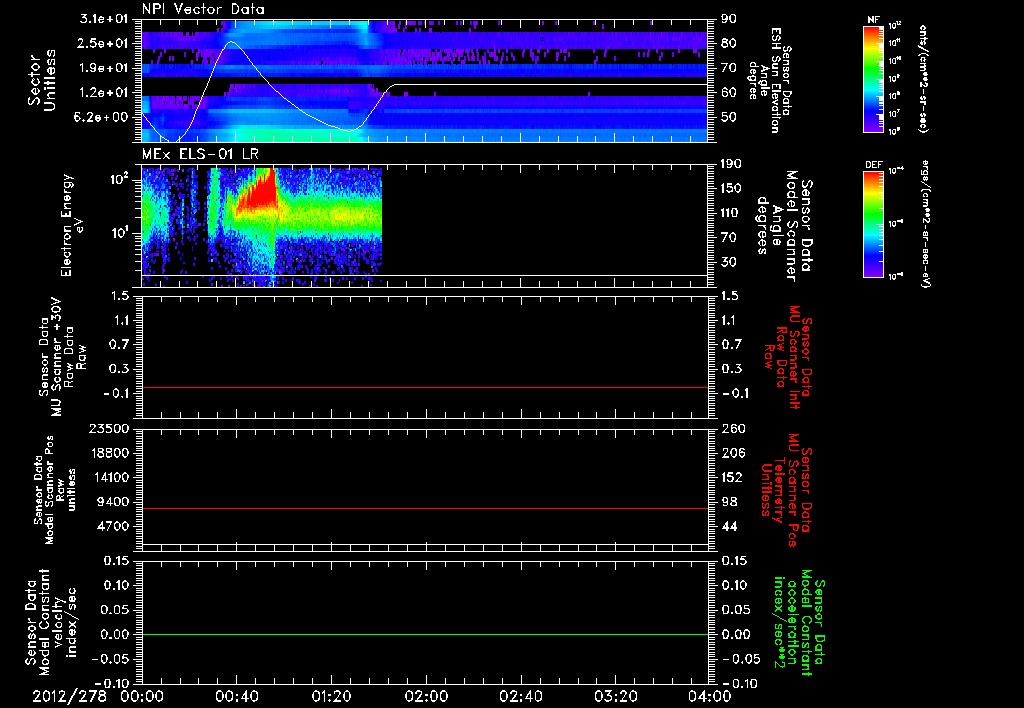Click the red trace in MU Scanner +30V panel
Viewport: 1024px width, 708px height.
425,387
